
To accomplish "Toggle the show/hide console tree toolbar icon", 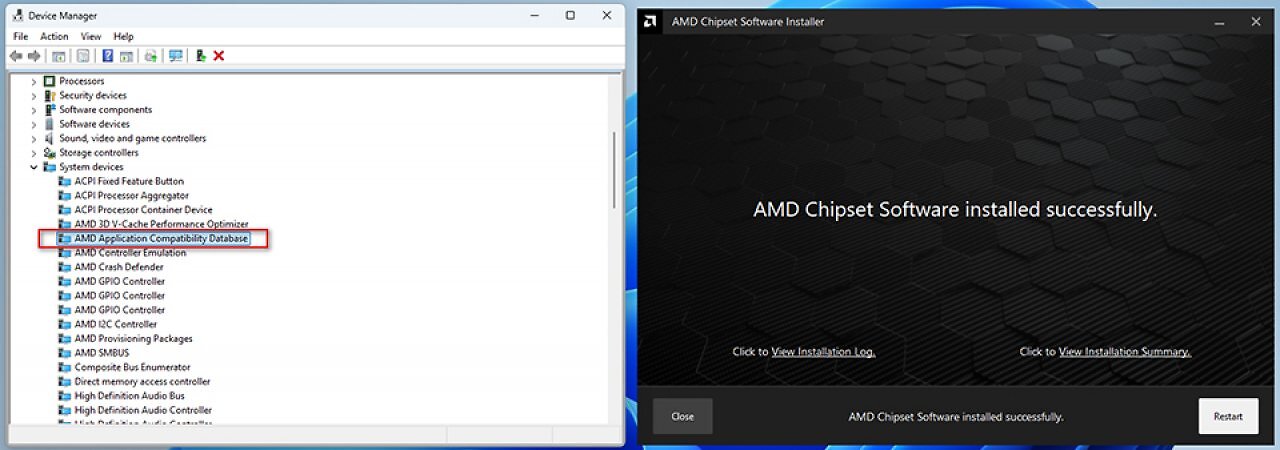I will click(x=59, y=56).
